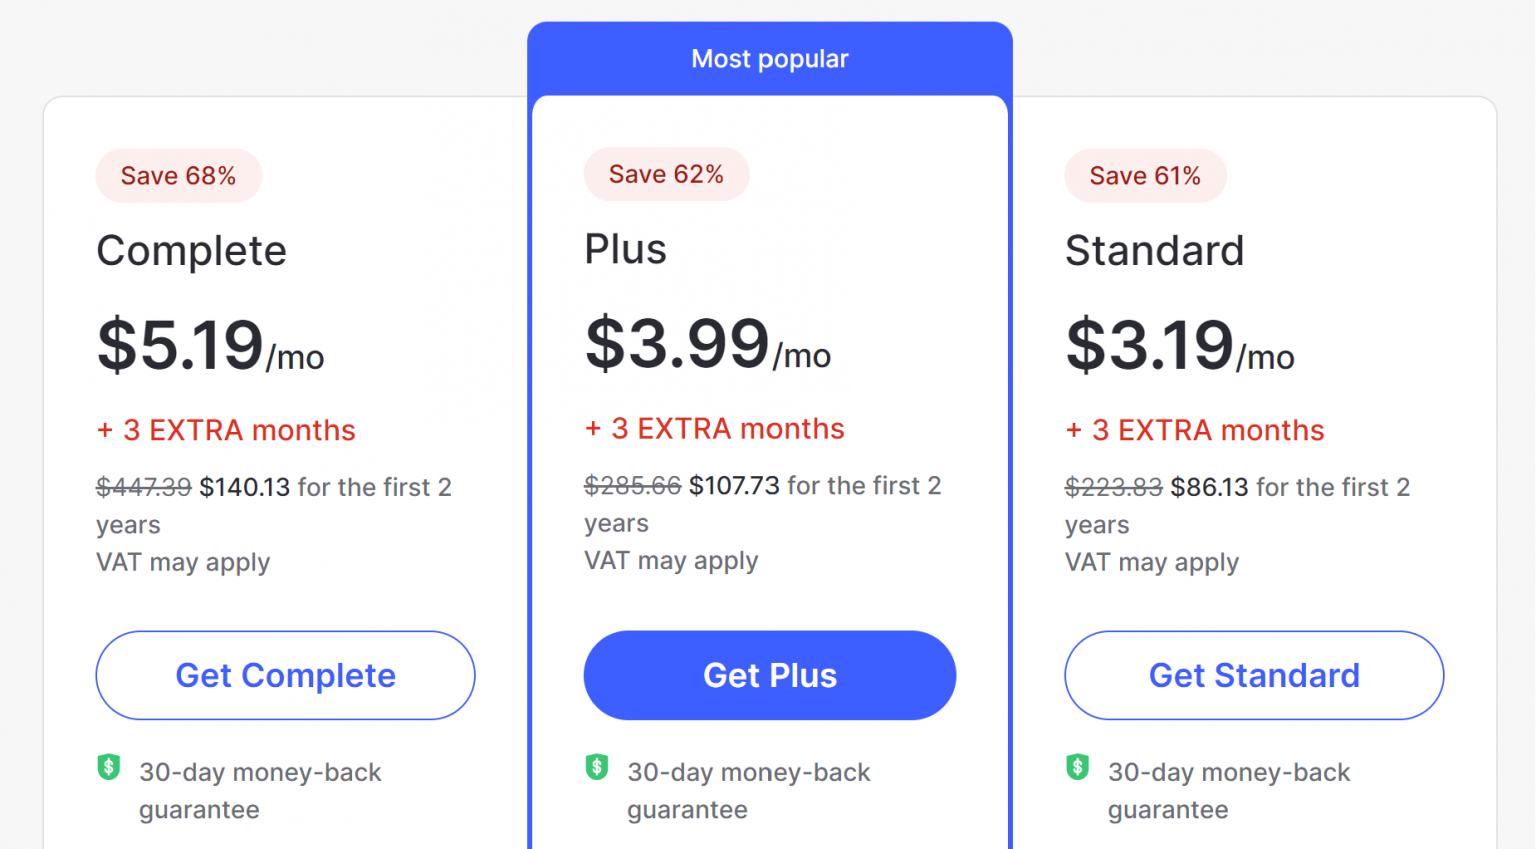This screenshot has height=849, width=1536.
Task: Click the Get Complete button
Action: [285, 675]
